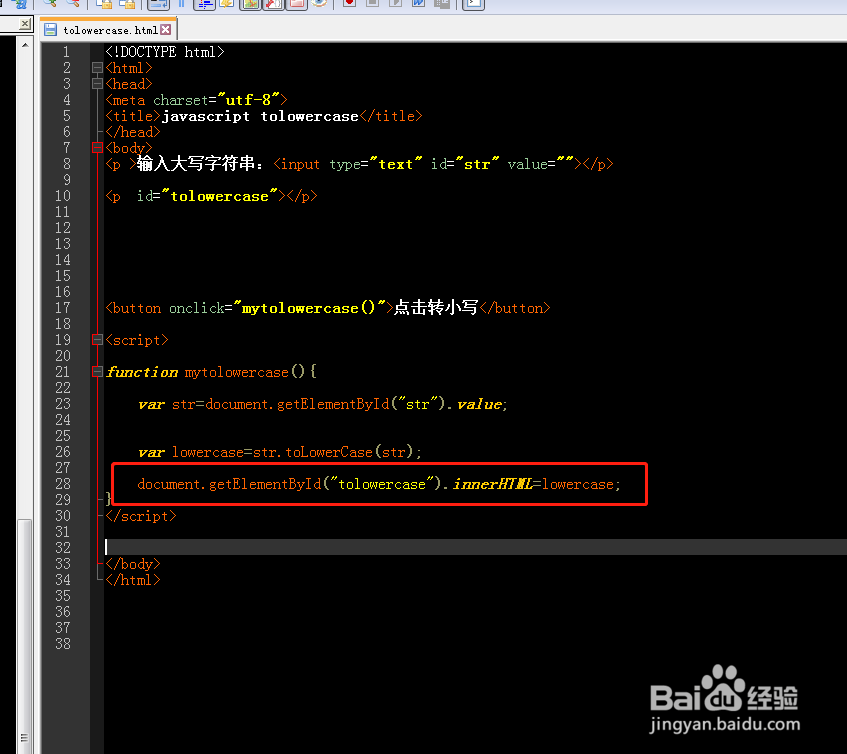Click the meta charset="utf-8" line
Screen dimensions: 847x754
(x=196, y=100)
